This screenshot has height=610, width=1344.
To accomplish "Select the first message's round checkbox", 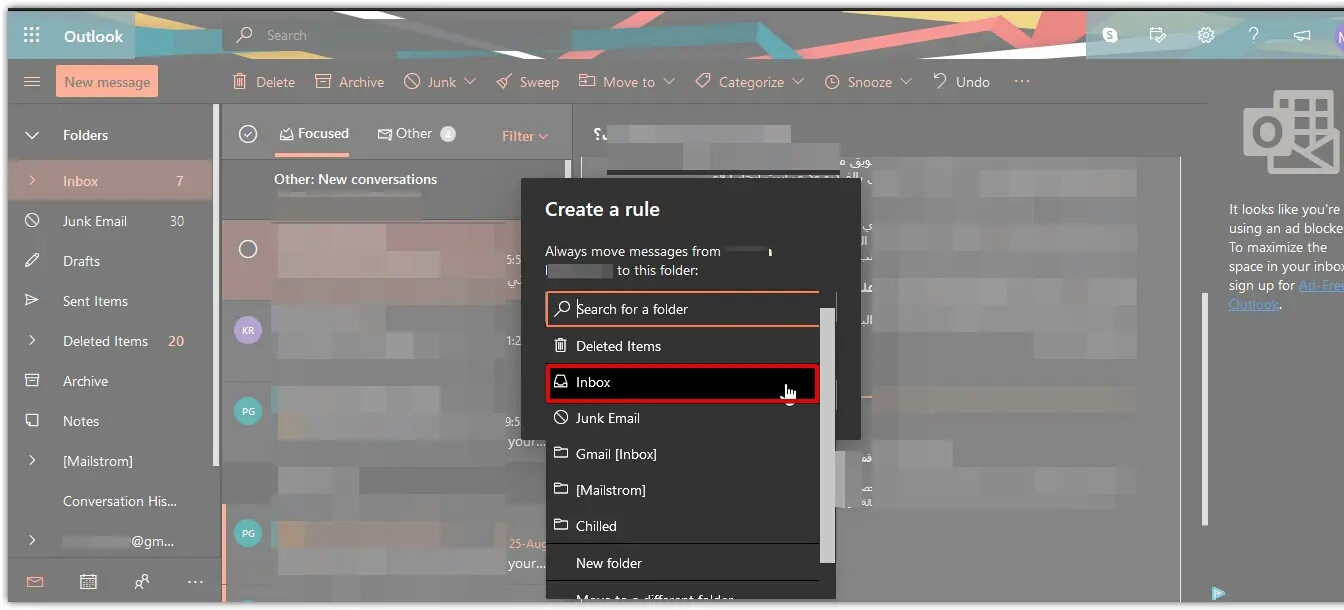I will [248, 249].
